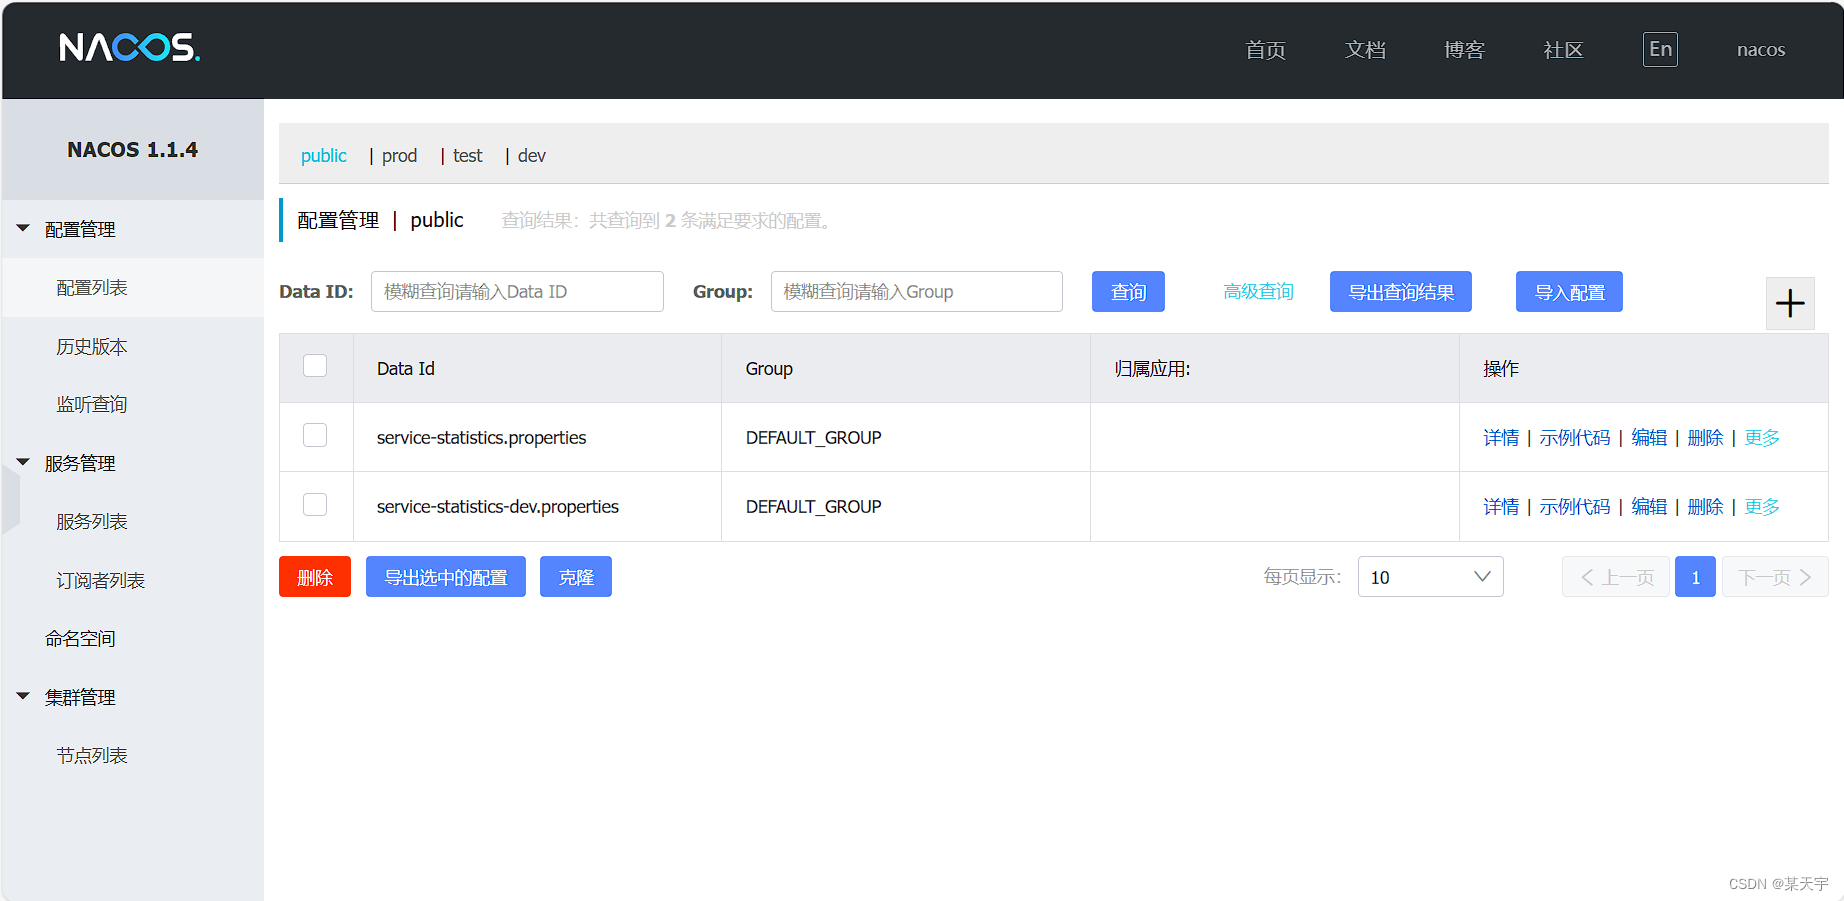This screenshot has width=1844, height=901.
Task: Open the page size dropdown showing 10
Action: [1430, 577]
